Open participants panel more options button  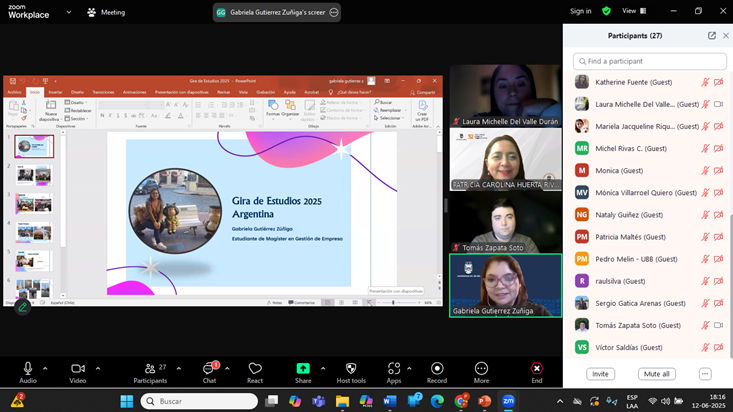point(705,374)
